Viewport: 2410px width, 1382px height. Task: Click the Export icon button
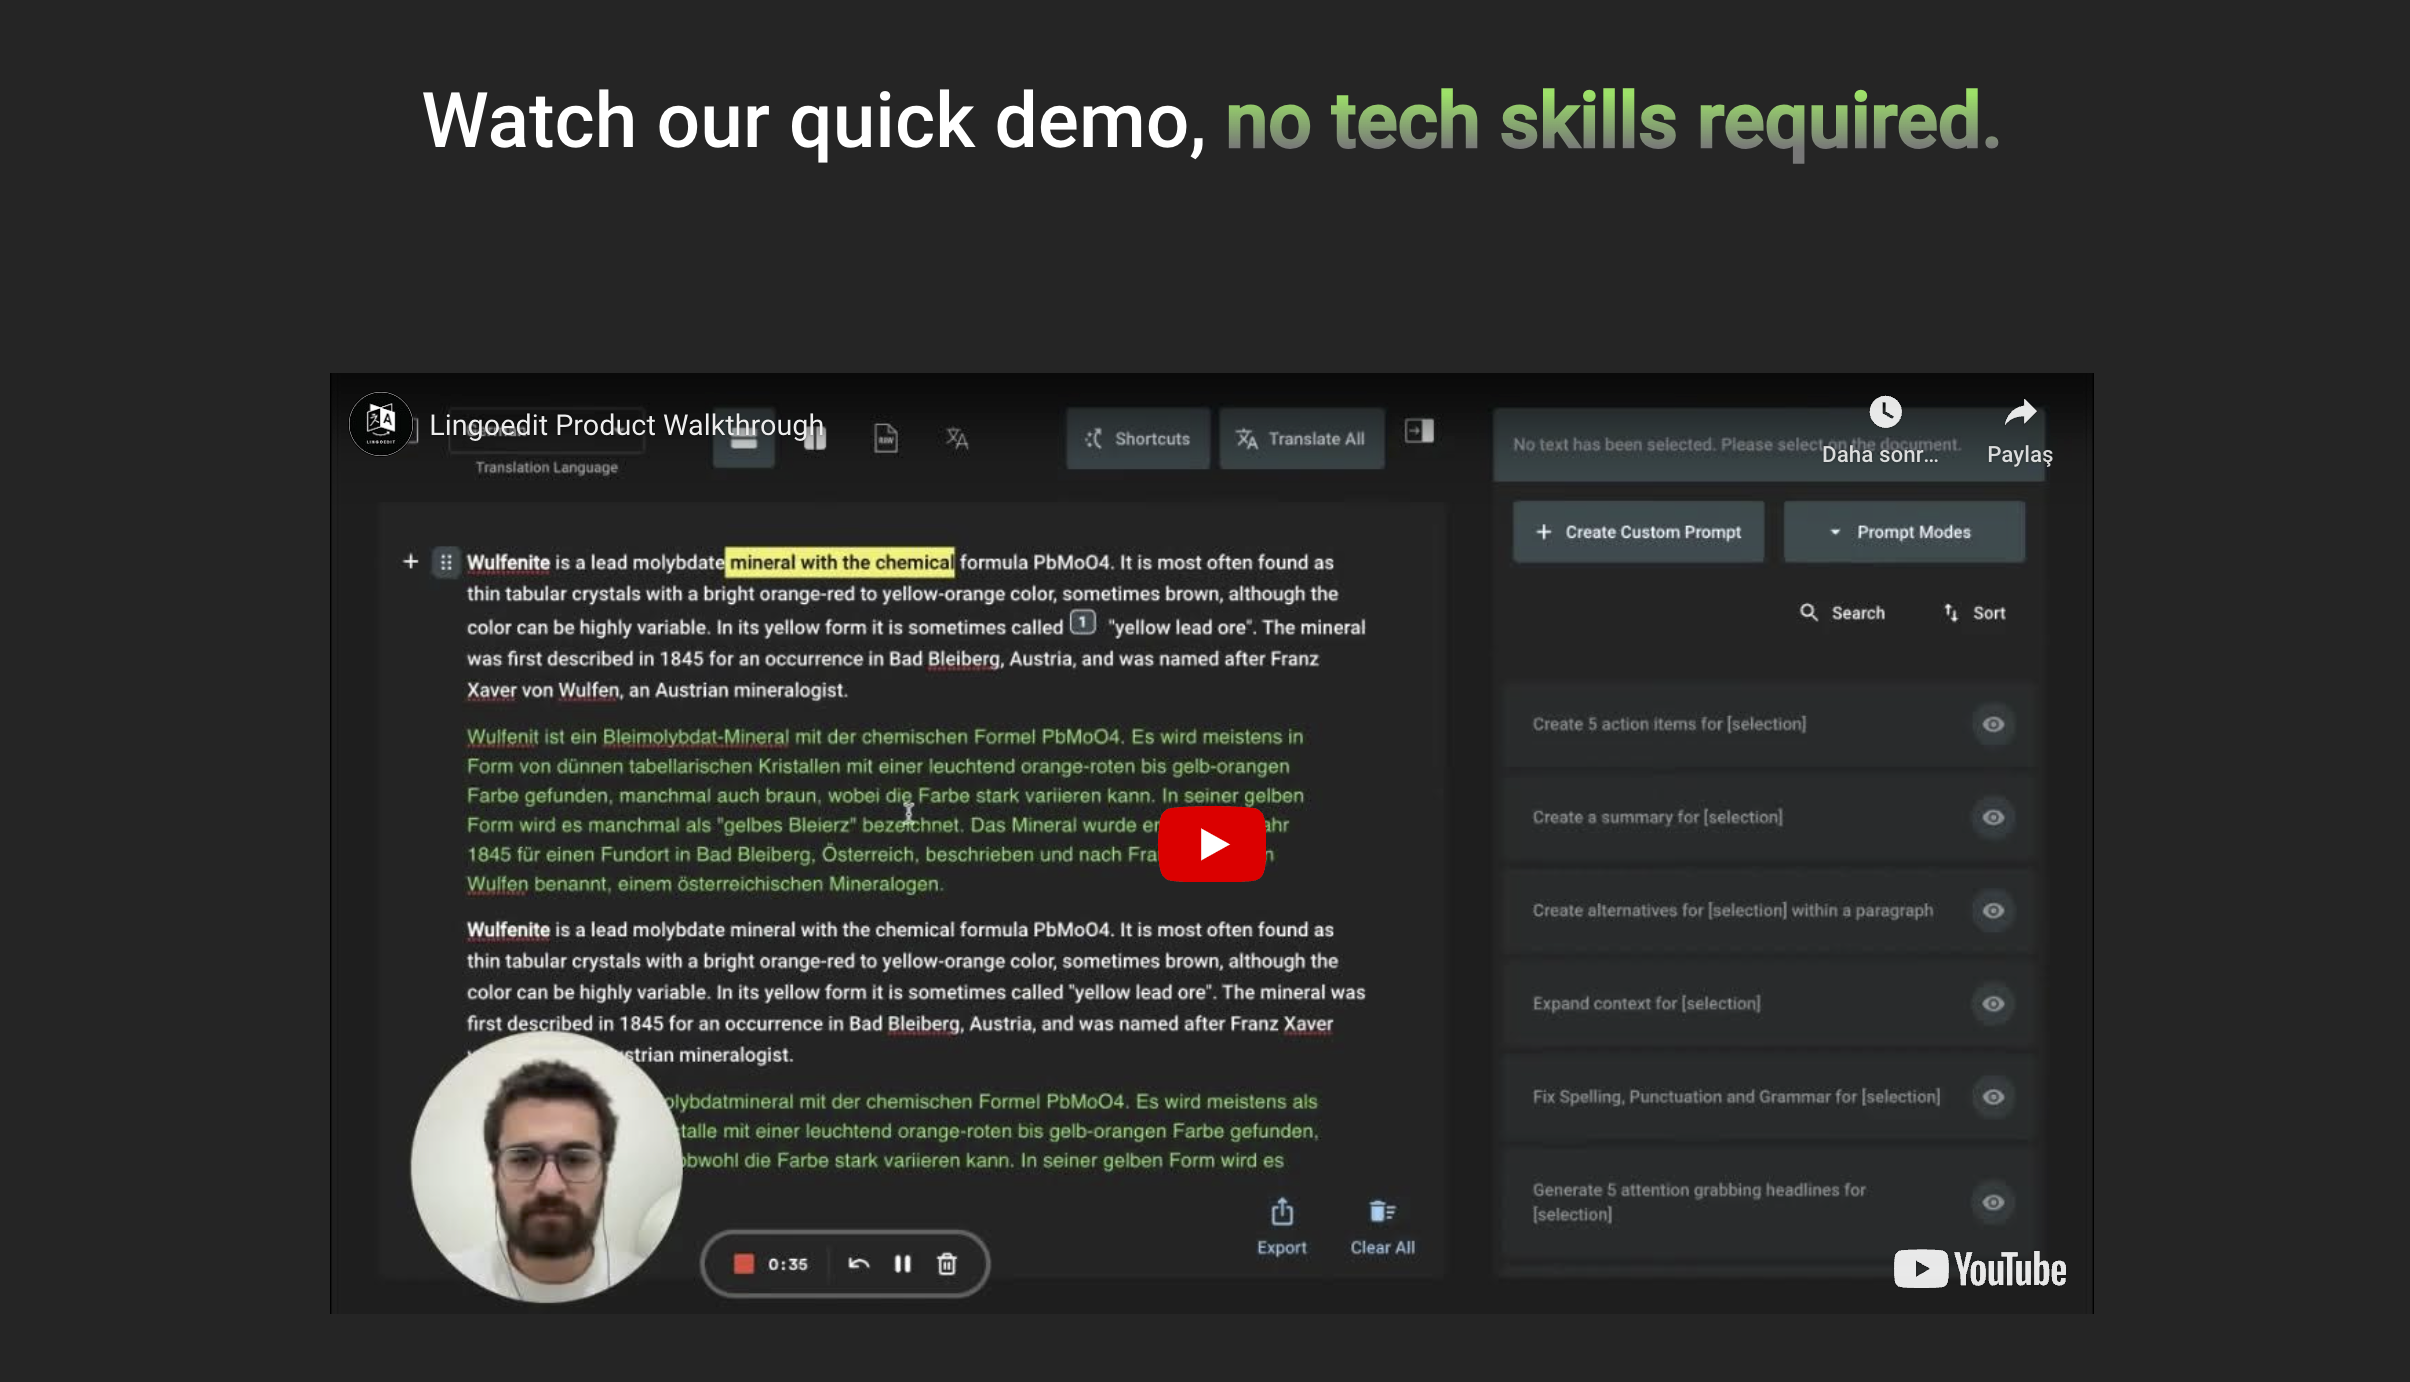click(x=1282, y=1227)
